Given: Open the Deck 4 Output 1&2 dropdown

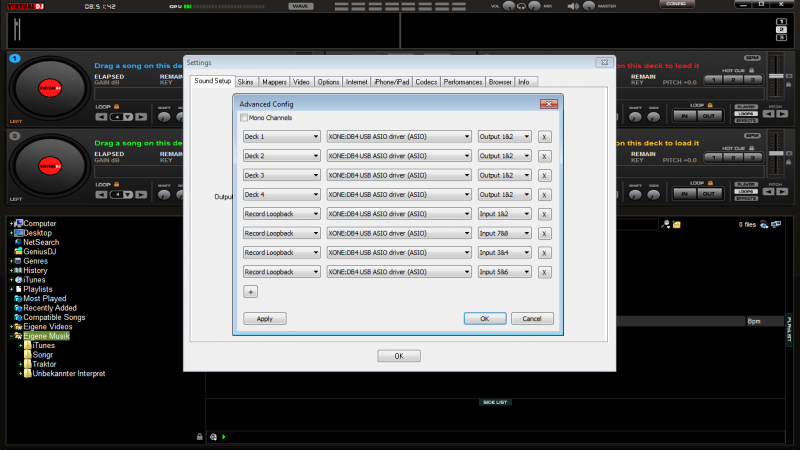Looking at the screenshot, I should [504, 195].
